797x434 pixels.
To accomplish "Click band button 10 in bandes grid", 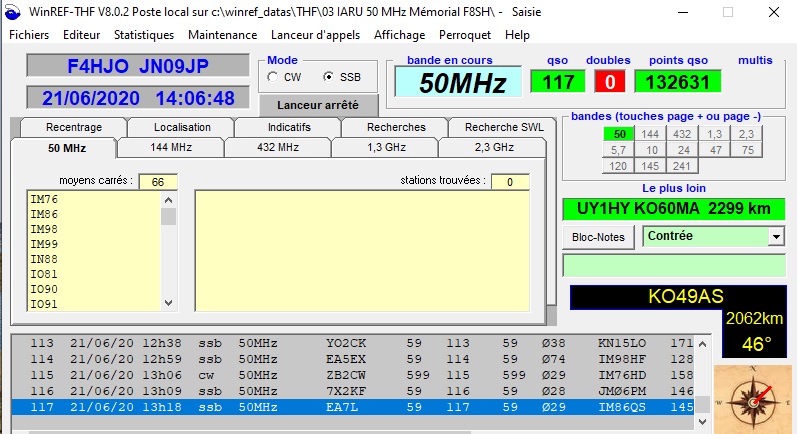I will (651, 150).
